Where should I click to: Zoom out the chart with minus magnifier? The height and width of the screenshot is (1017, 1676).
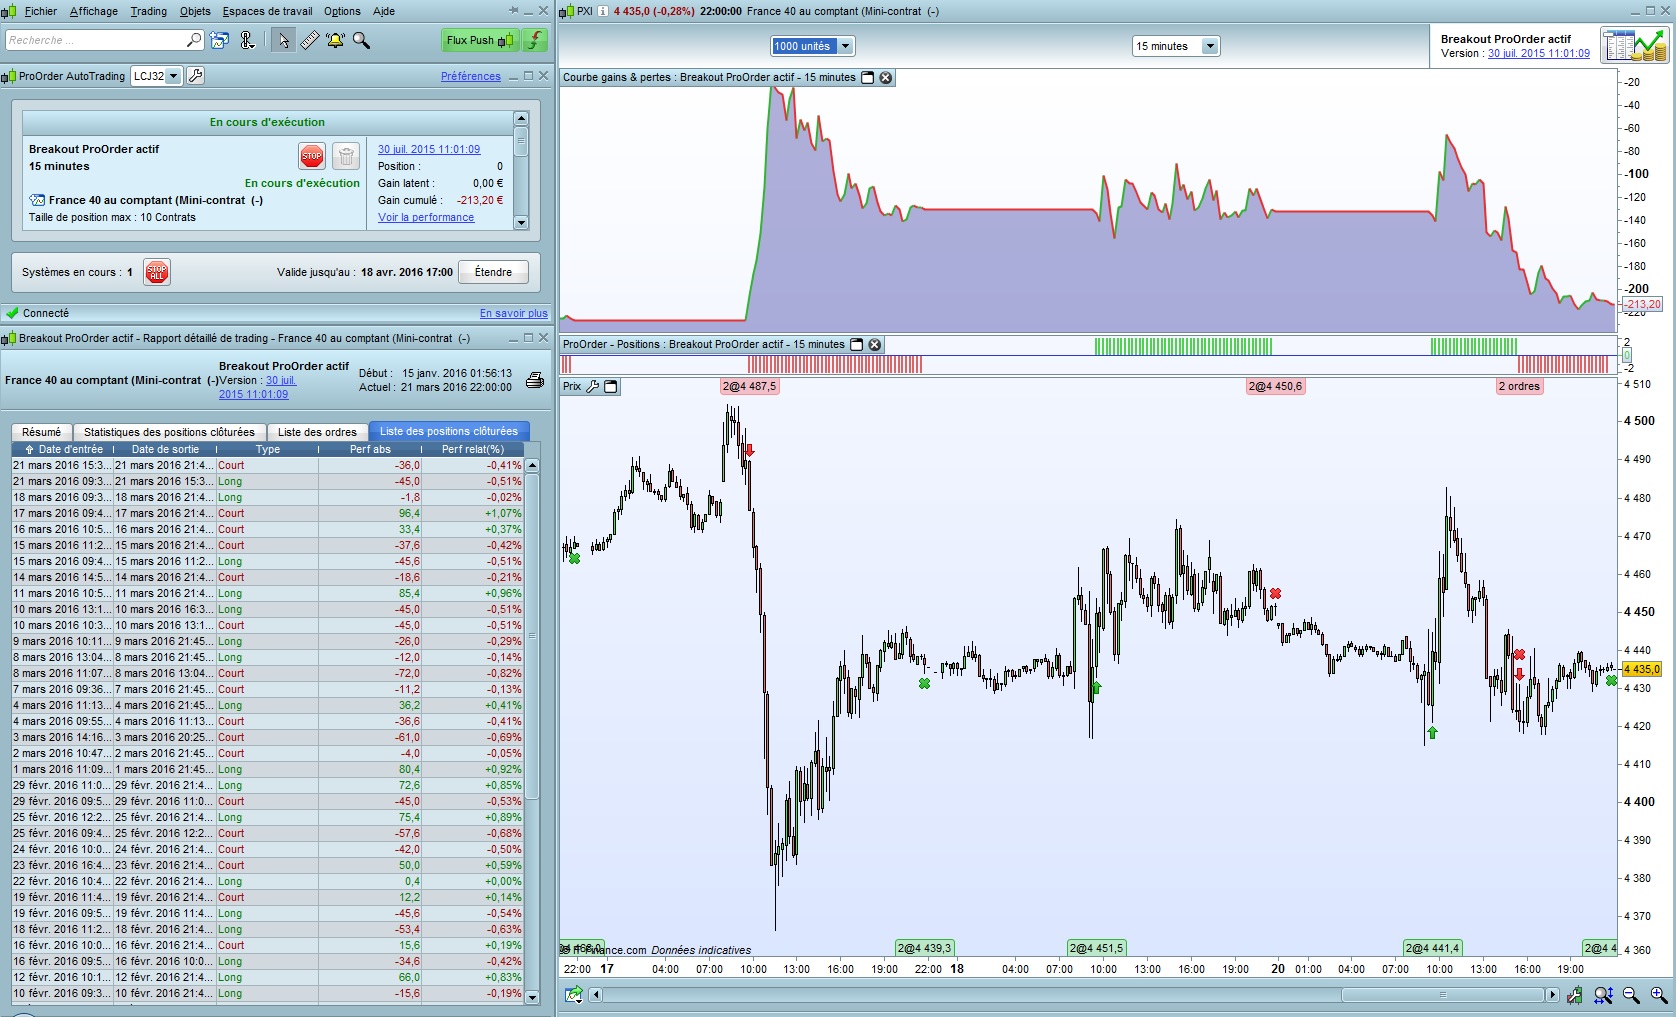pyautogui.click(x=1631, y=994)
